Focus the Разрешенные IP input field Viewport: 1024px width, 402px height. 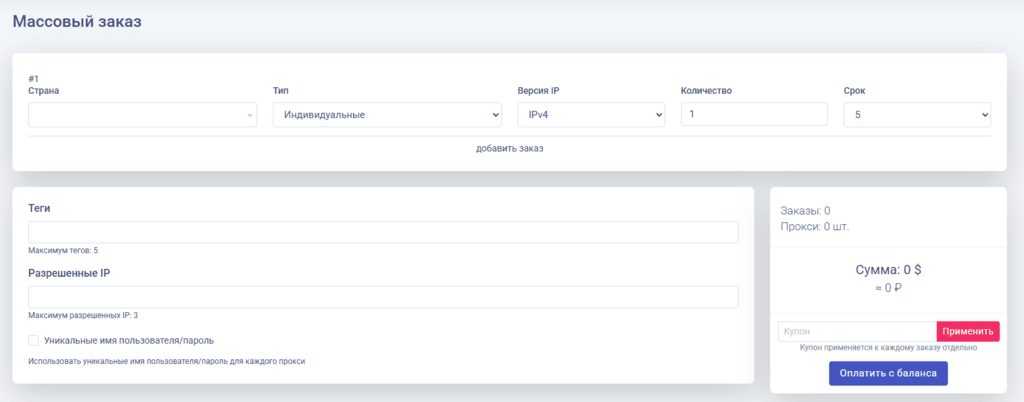coord(383,297)
